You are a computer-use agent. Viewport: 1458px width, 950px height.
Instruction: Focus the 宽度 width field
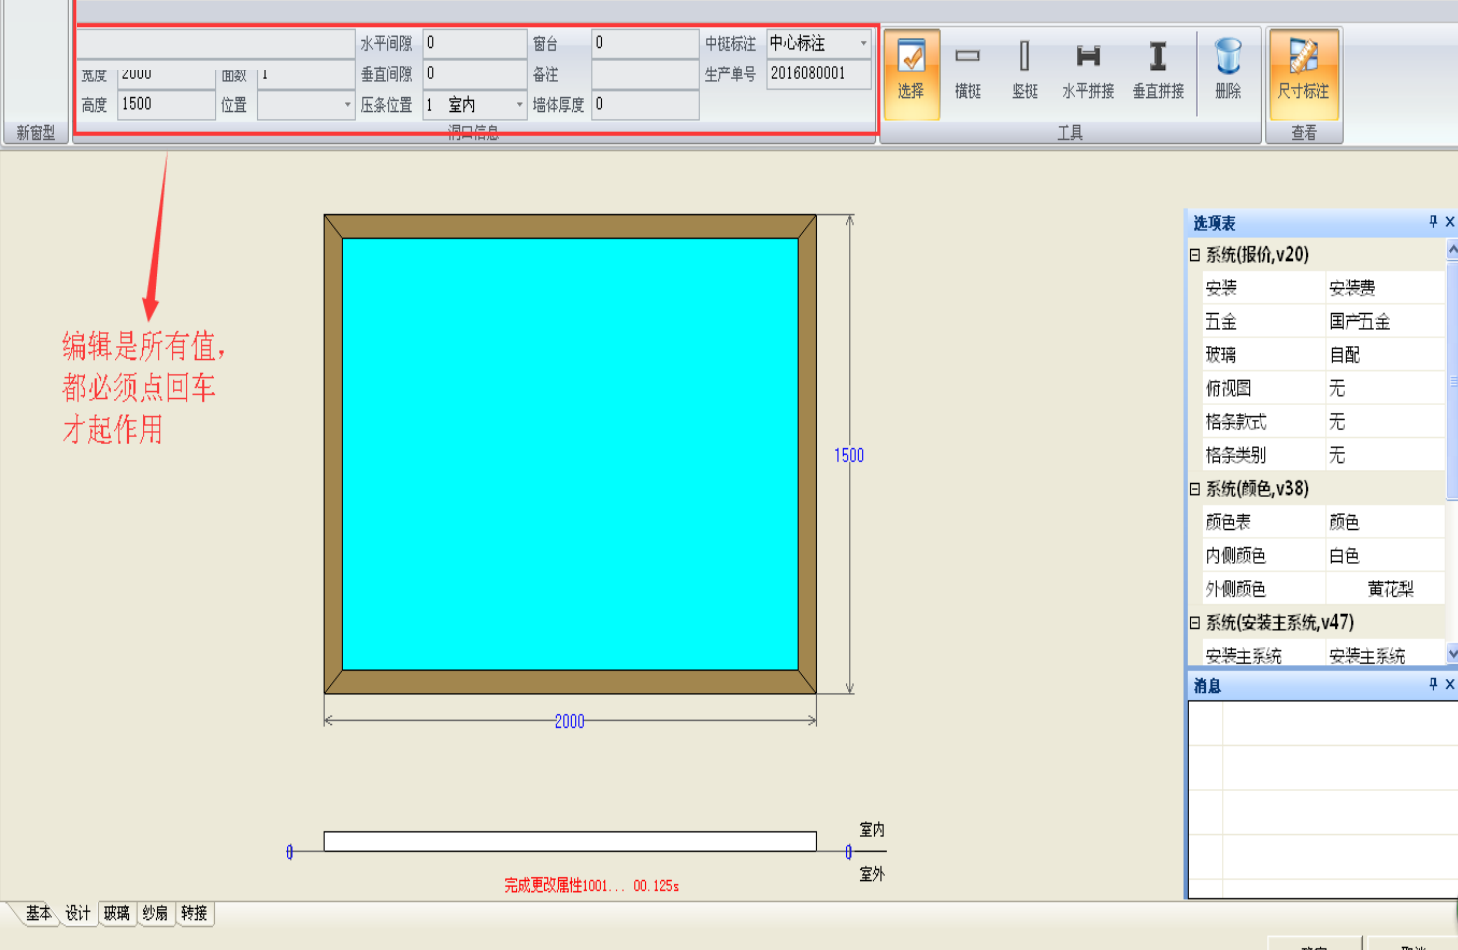pos(166,75)
